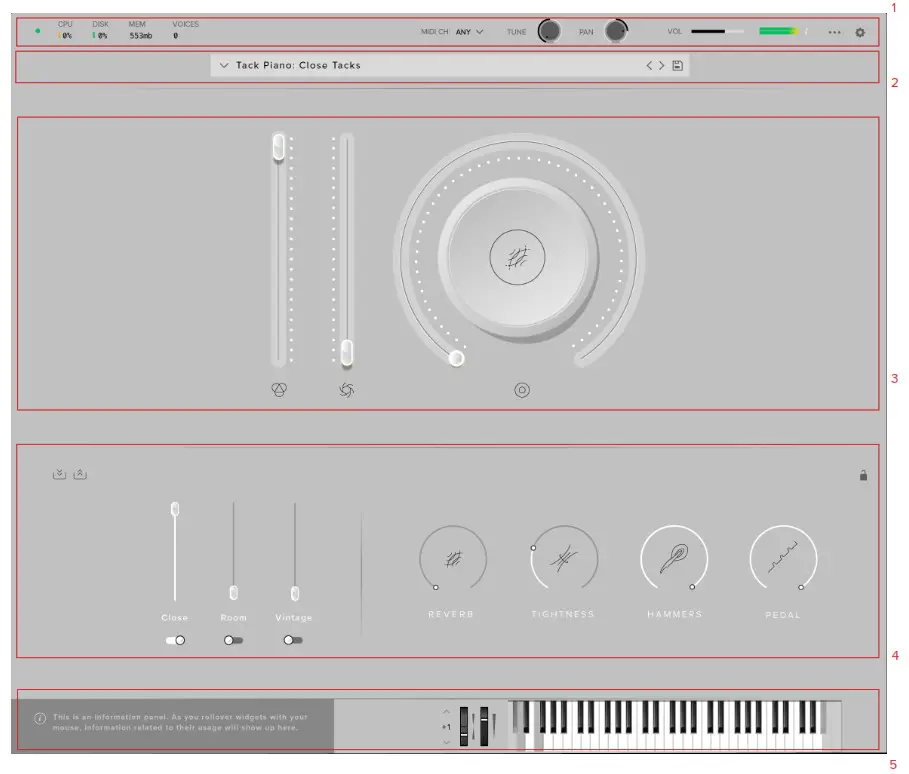Open the settings gear in top bar

pyautogui.click(x=860, y=32)
